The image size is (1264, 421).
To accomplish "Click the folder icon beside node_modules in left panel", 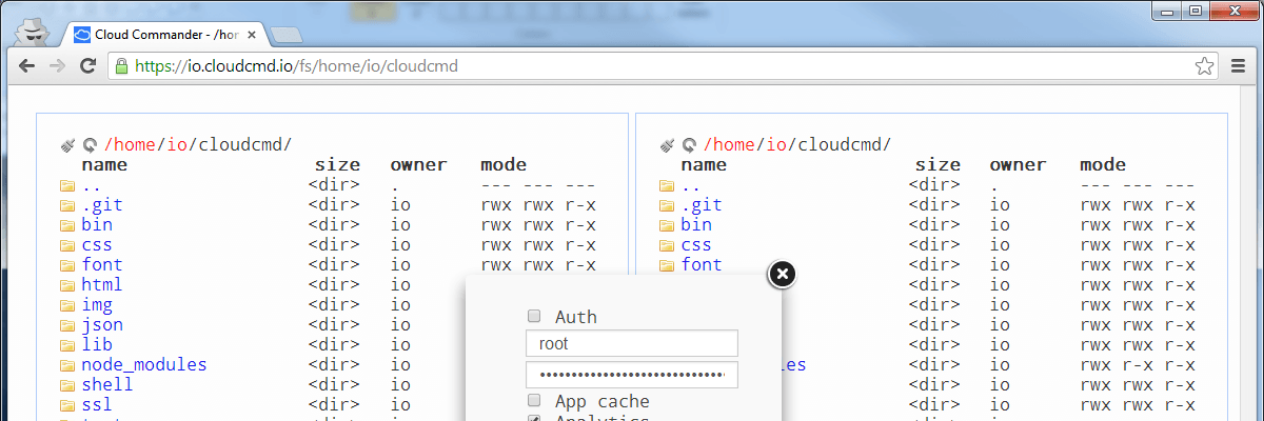I will (x=67, y=365).
